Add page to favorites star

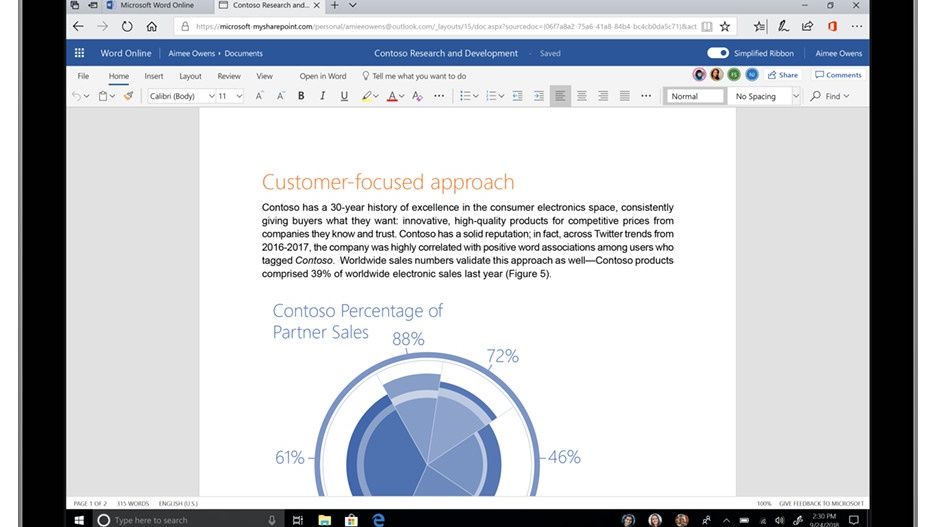click(725, 26)
